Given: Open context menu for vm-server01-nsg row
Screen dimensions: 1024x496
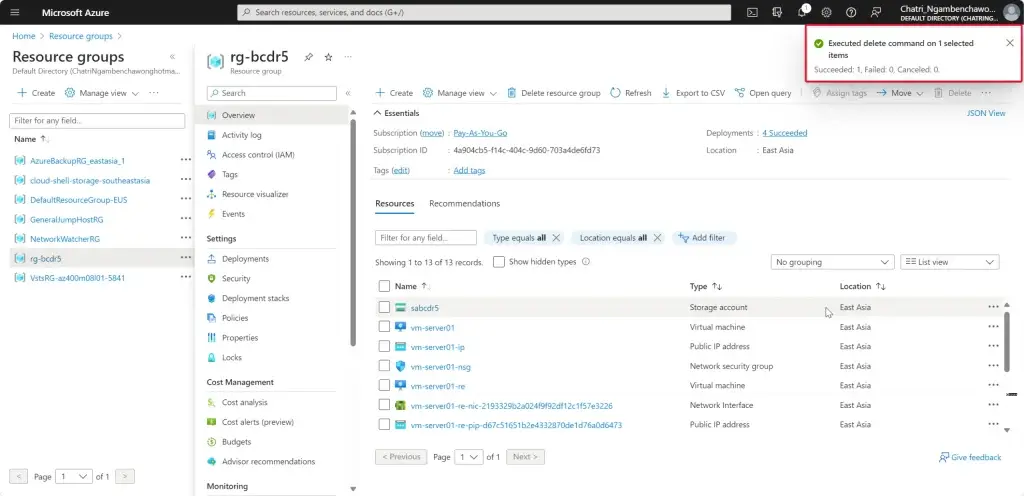Looking at the screenshot, I should point(993,365).
